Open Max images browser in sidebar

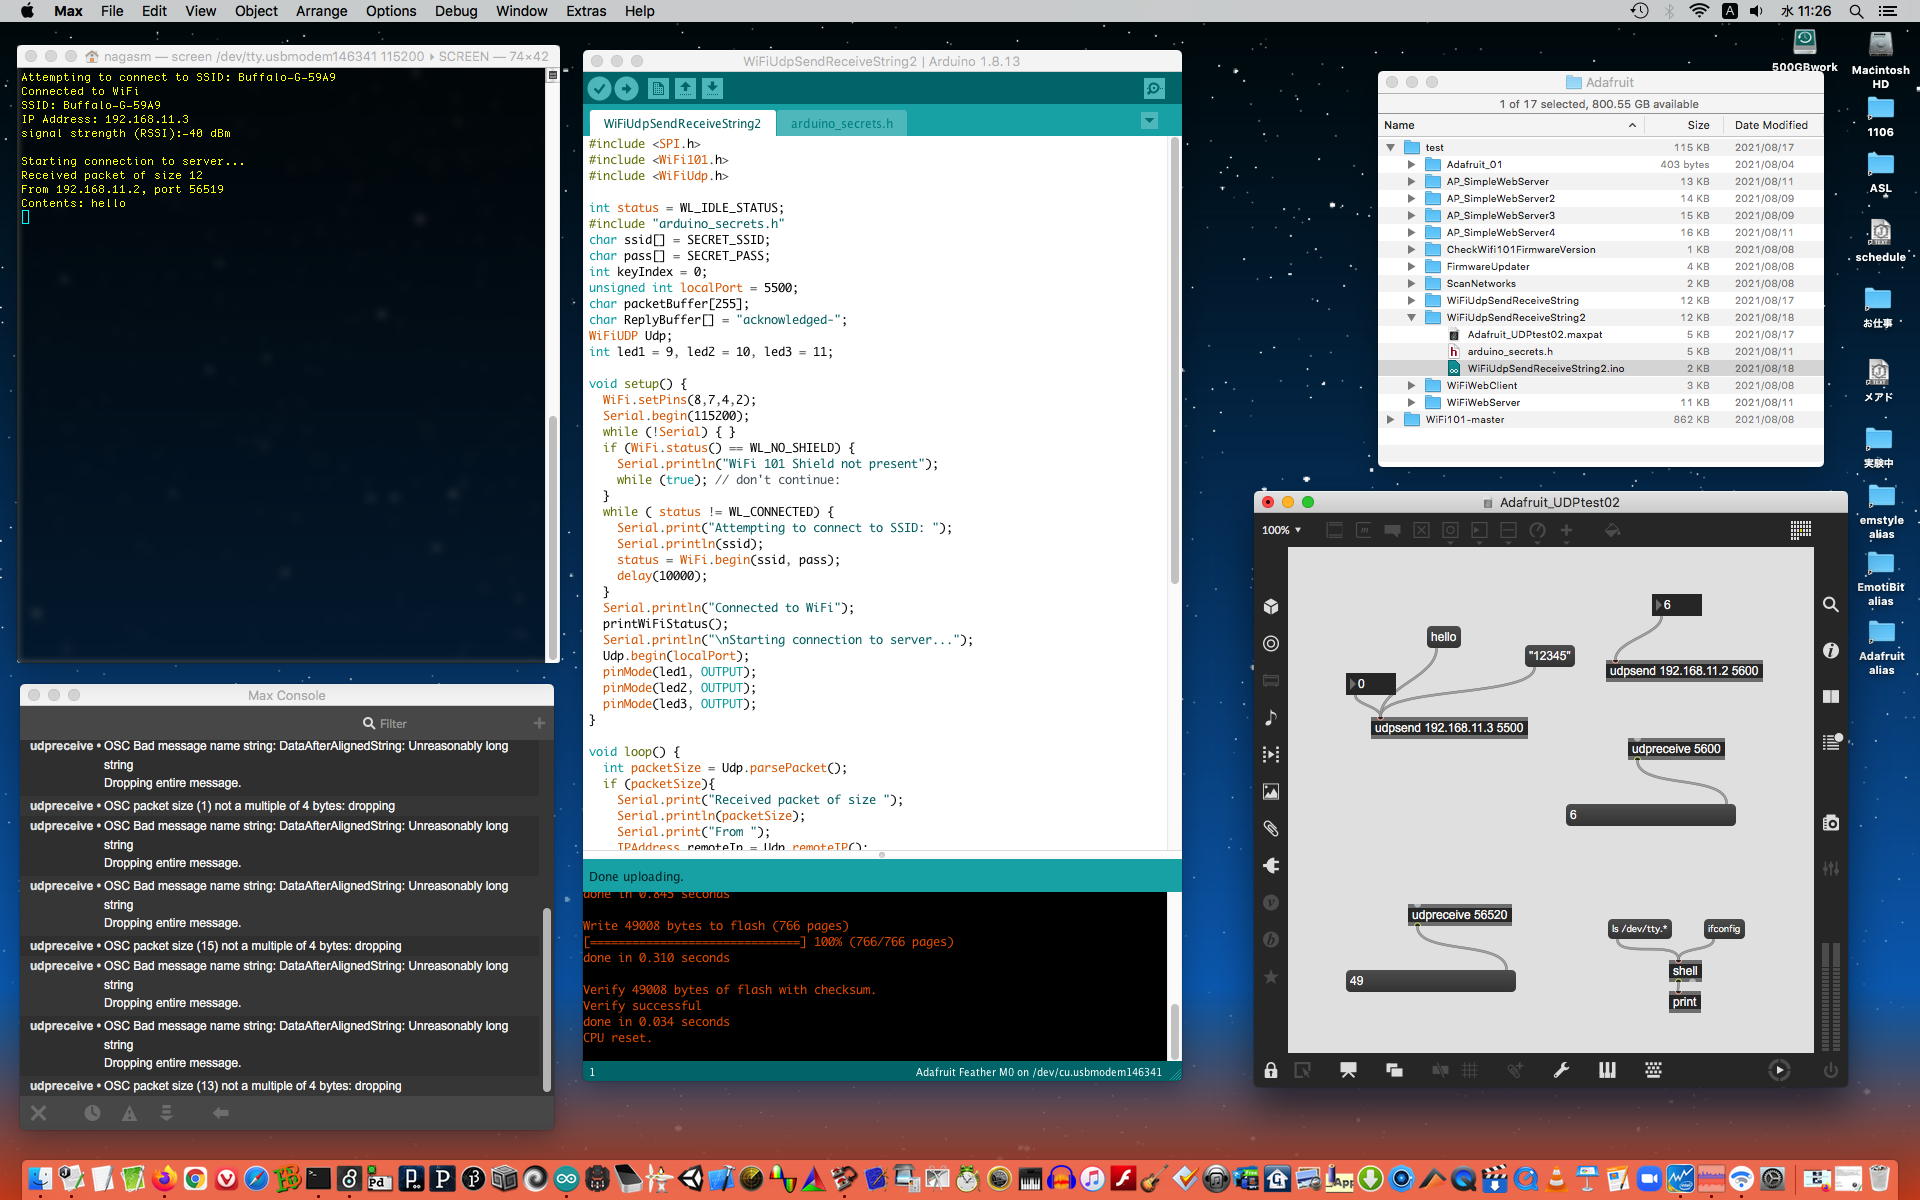coord(1271,791)
